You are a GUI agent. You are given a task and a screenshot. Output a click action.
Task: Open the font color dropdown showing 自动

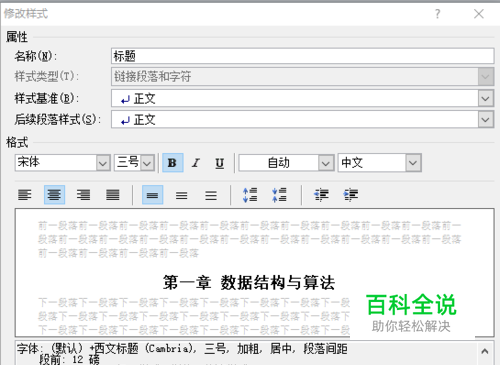(x=326, y=163)
